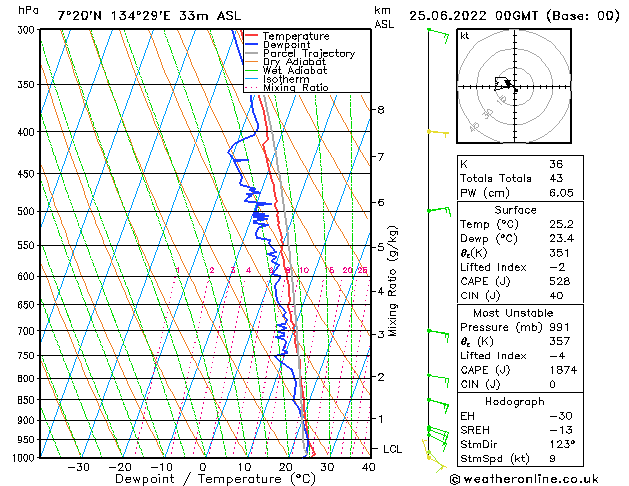This screenshot has width=629, height=486.
Task: Click the 700 hPa pressure label
Action: point(28,331)
